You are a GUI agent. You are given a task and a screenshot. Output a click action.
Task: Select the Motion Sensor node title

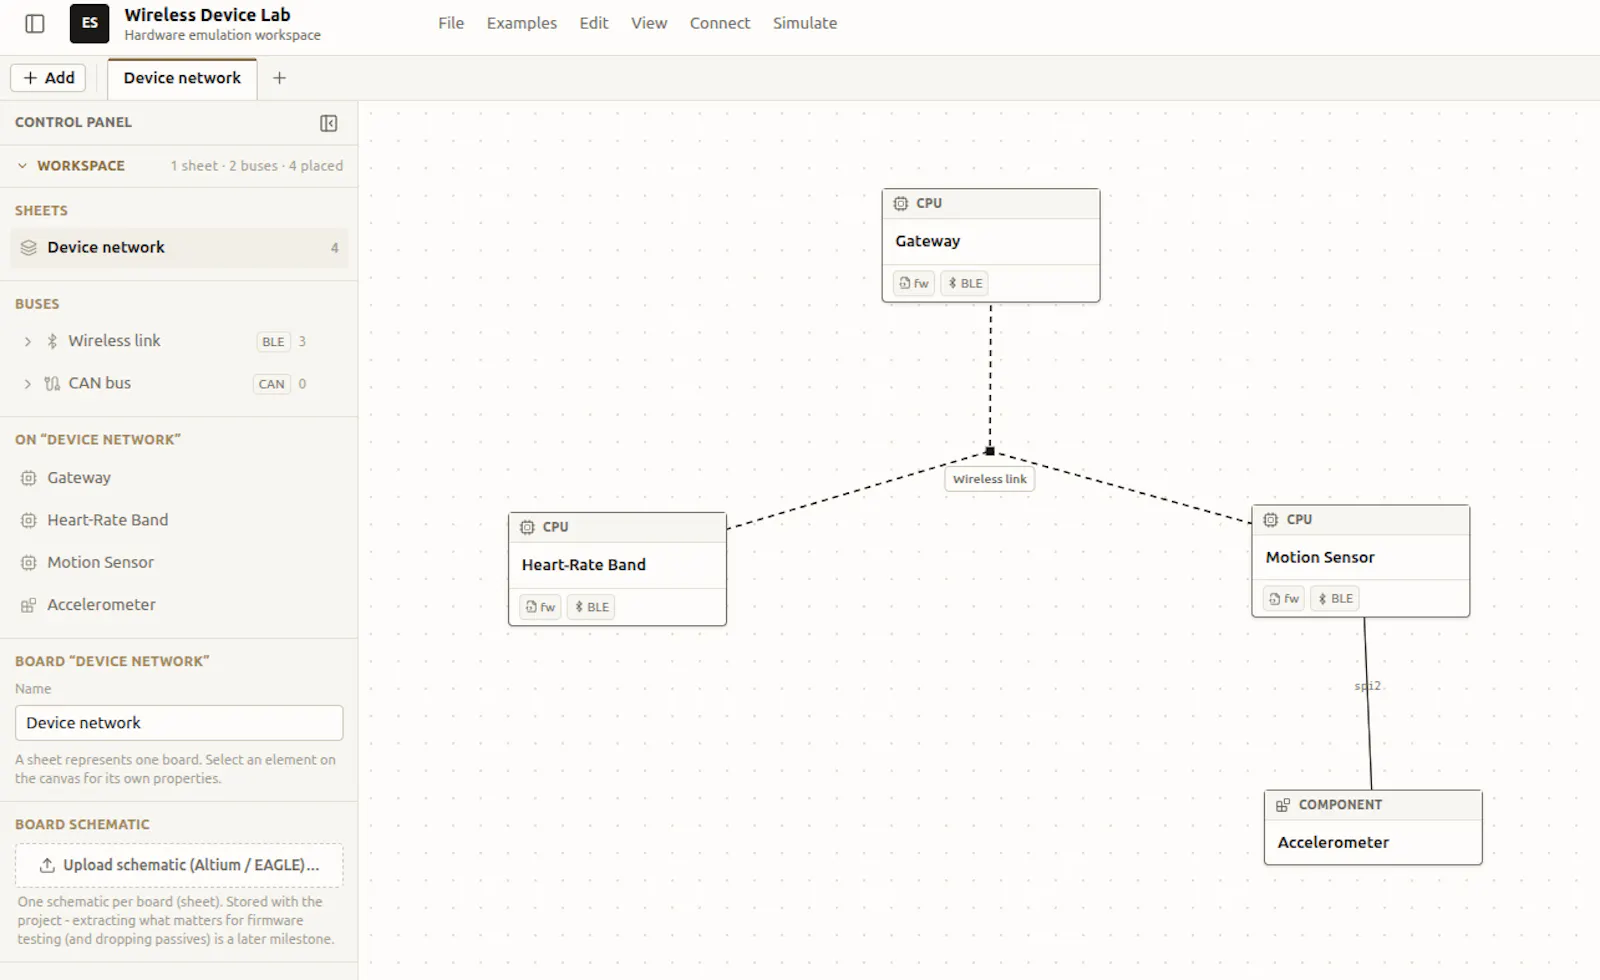1320,558
